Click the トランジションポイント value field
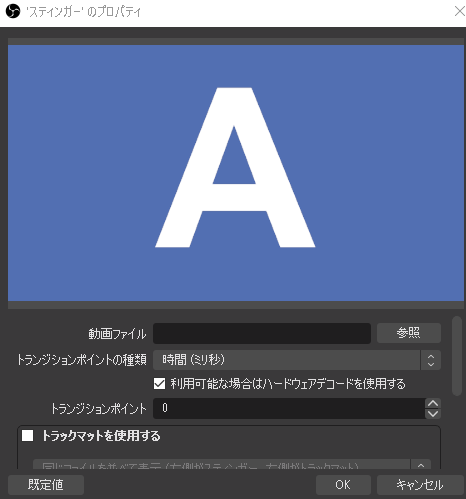 (x=289, y=408)
